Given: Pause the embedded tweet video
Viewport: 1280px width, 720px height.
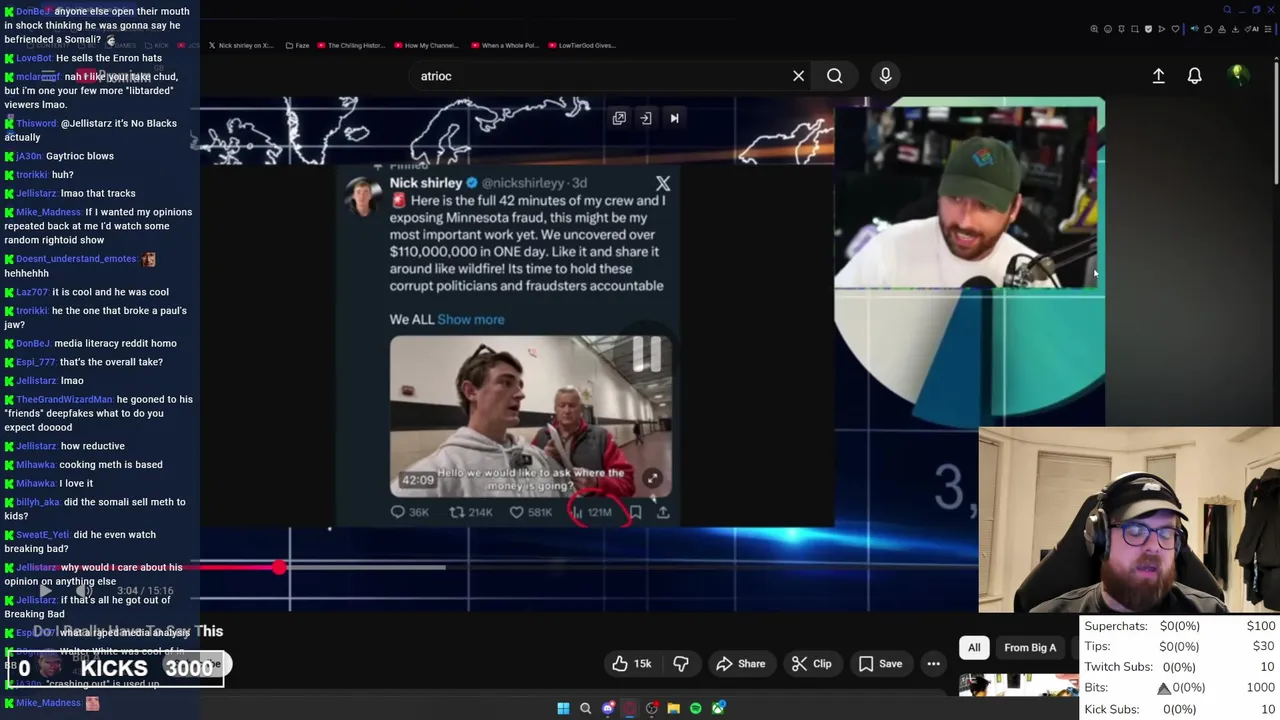Looking at the screenshot, I should 647,353.
